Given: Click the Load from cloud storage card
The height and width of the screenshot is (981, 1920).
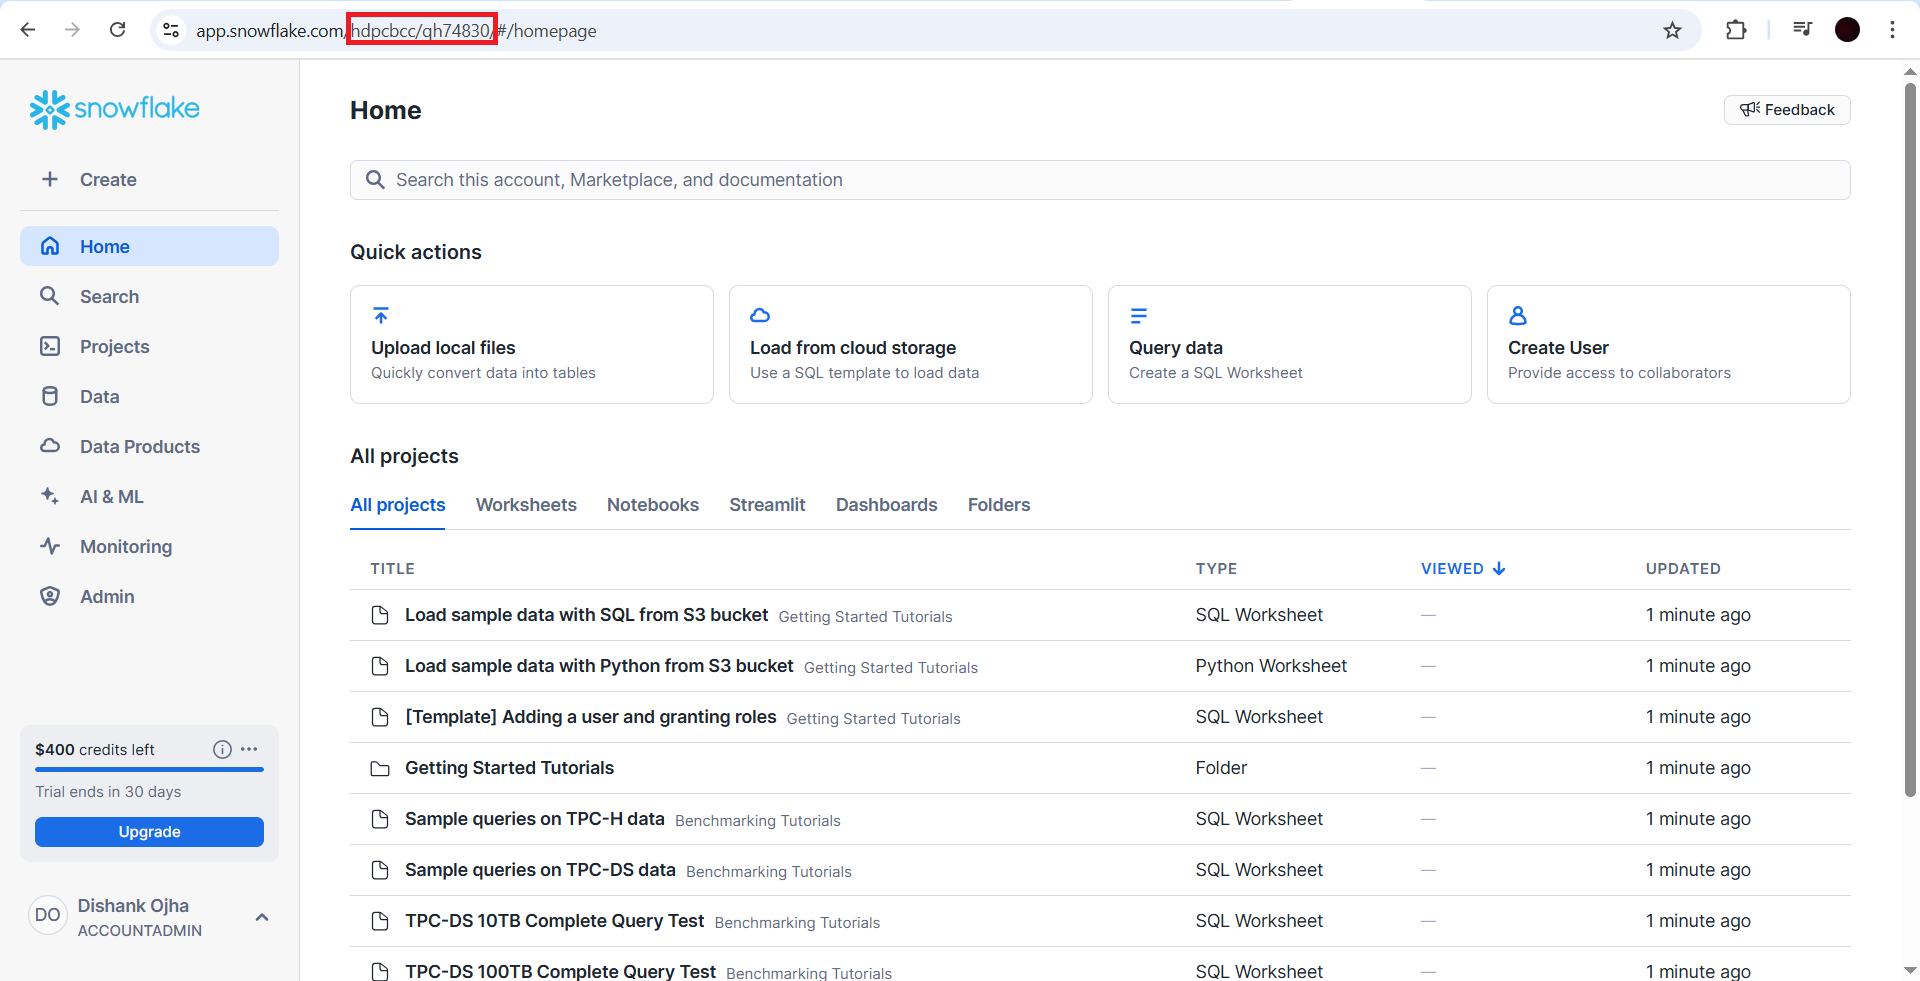Looking at the screenshot, I should coord(911,345).
